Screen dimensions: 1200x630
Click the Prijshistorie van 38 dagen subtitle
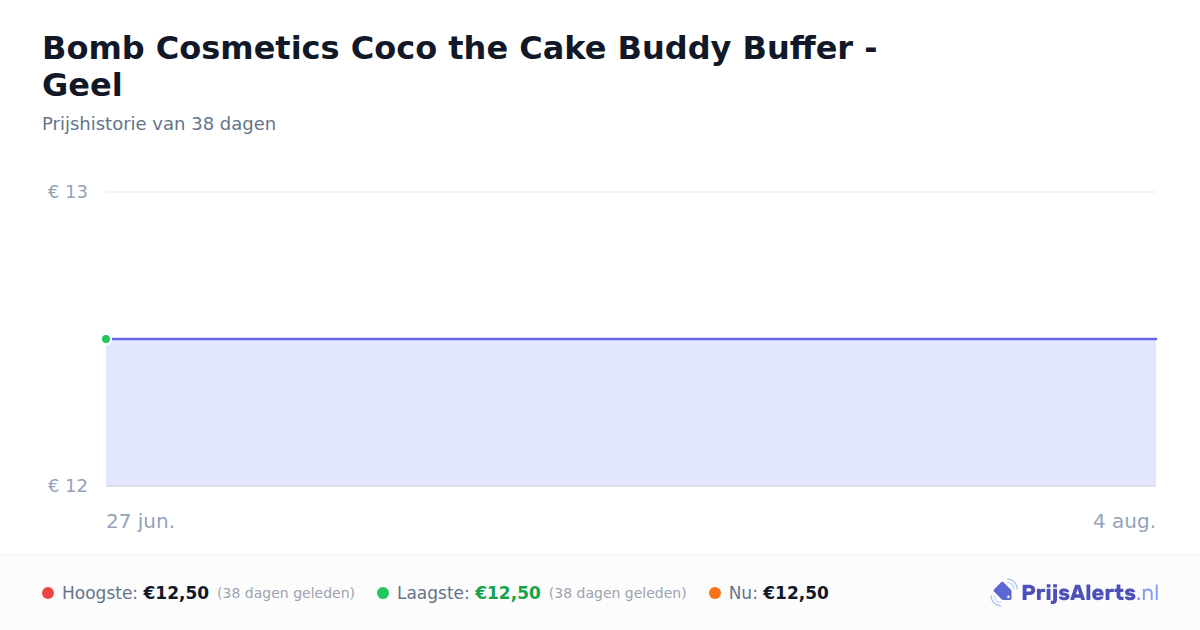click(x=159, y=124)
